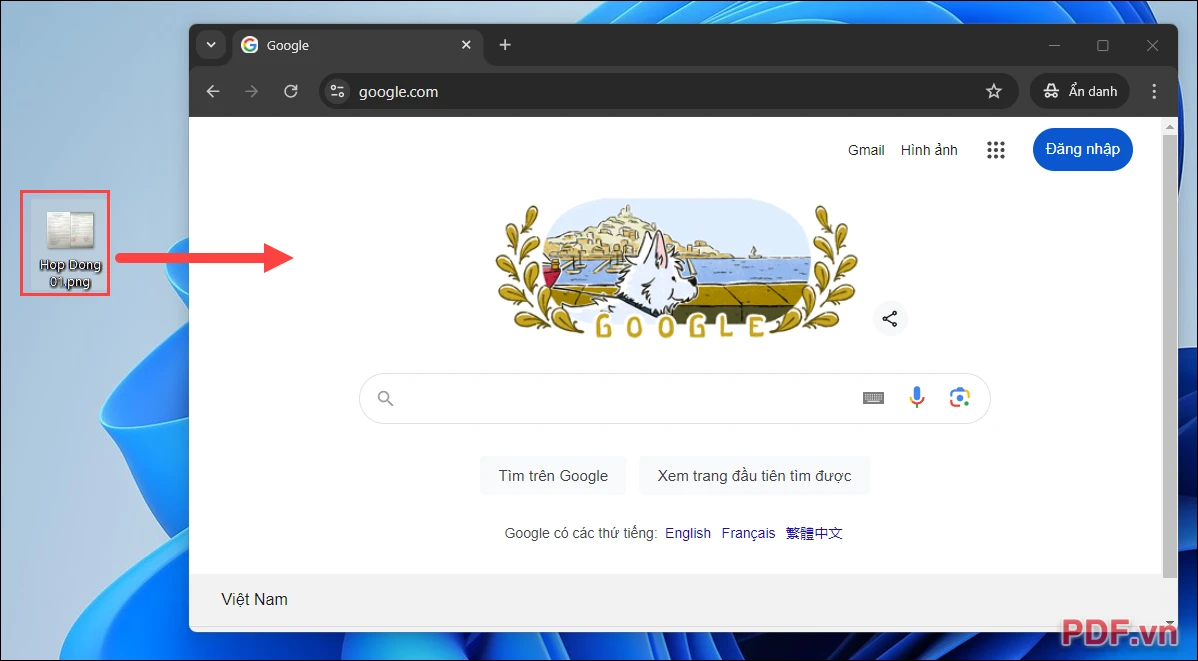The image size is (1198, 661).
Task: Share the Google doodle
Action: [890, 319]
